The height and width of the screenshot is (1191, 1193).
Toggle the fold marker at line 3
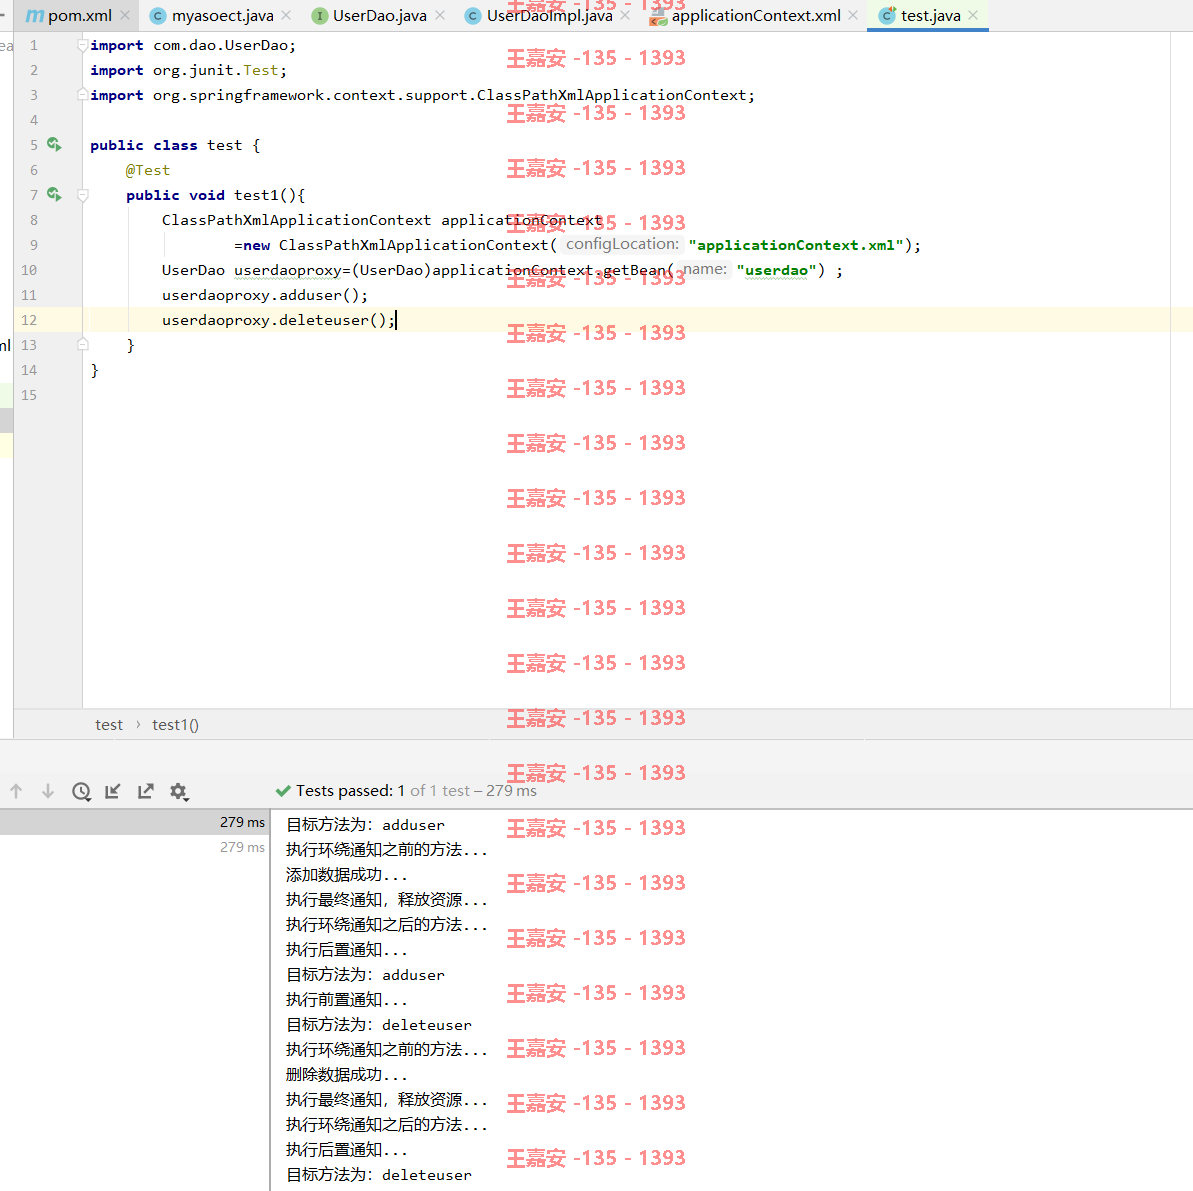(x=82, y=95)
